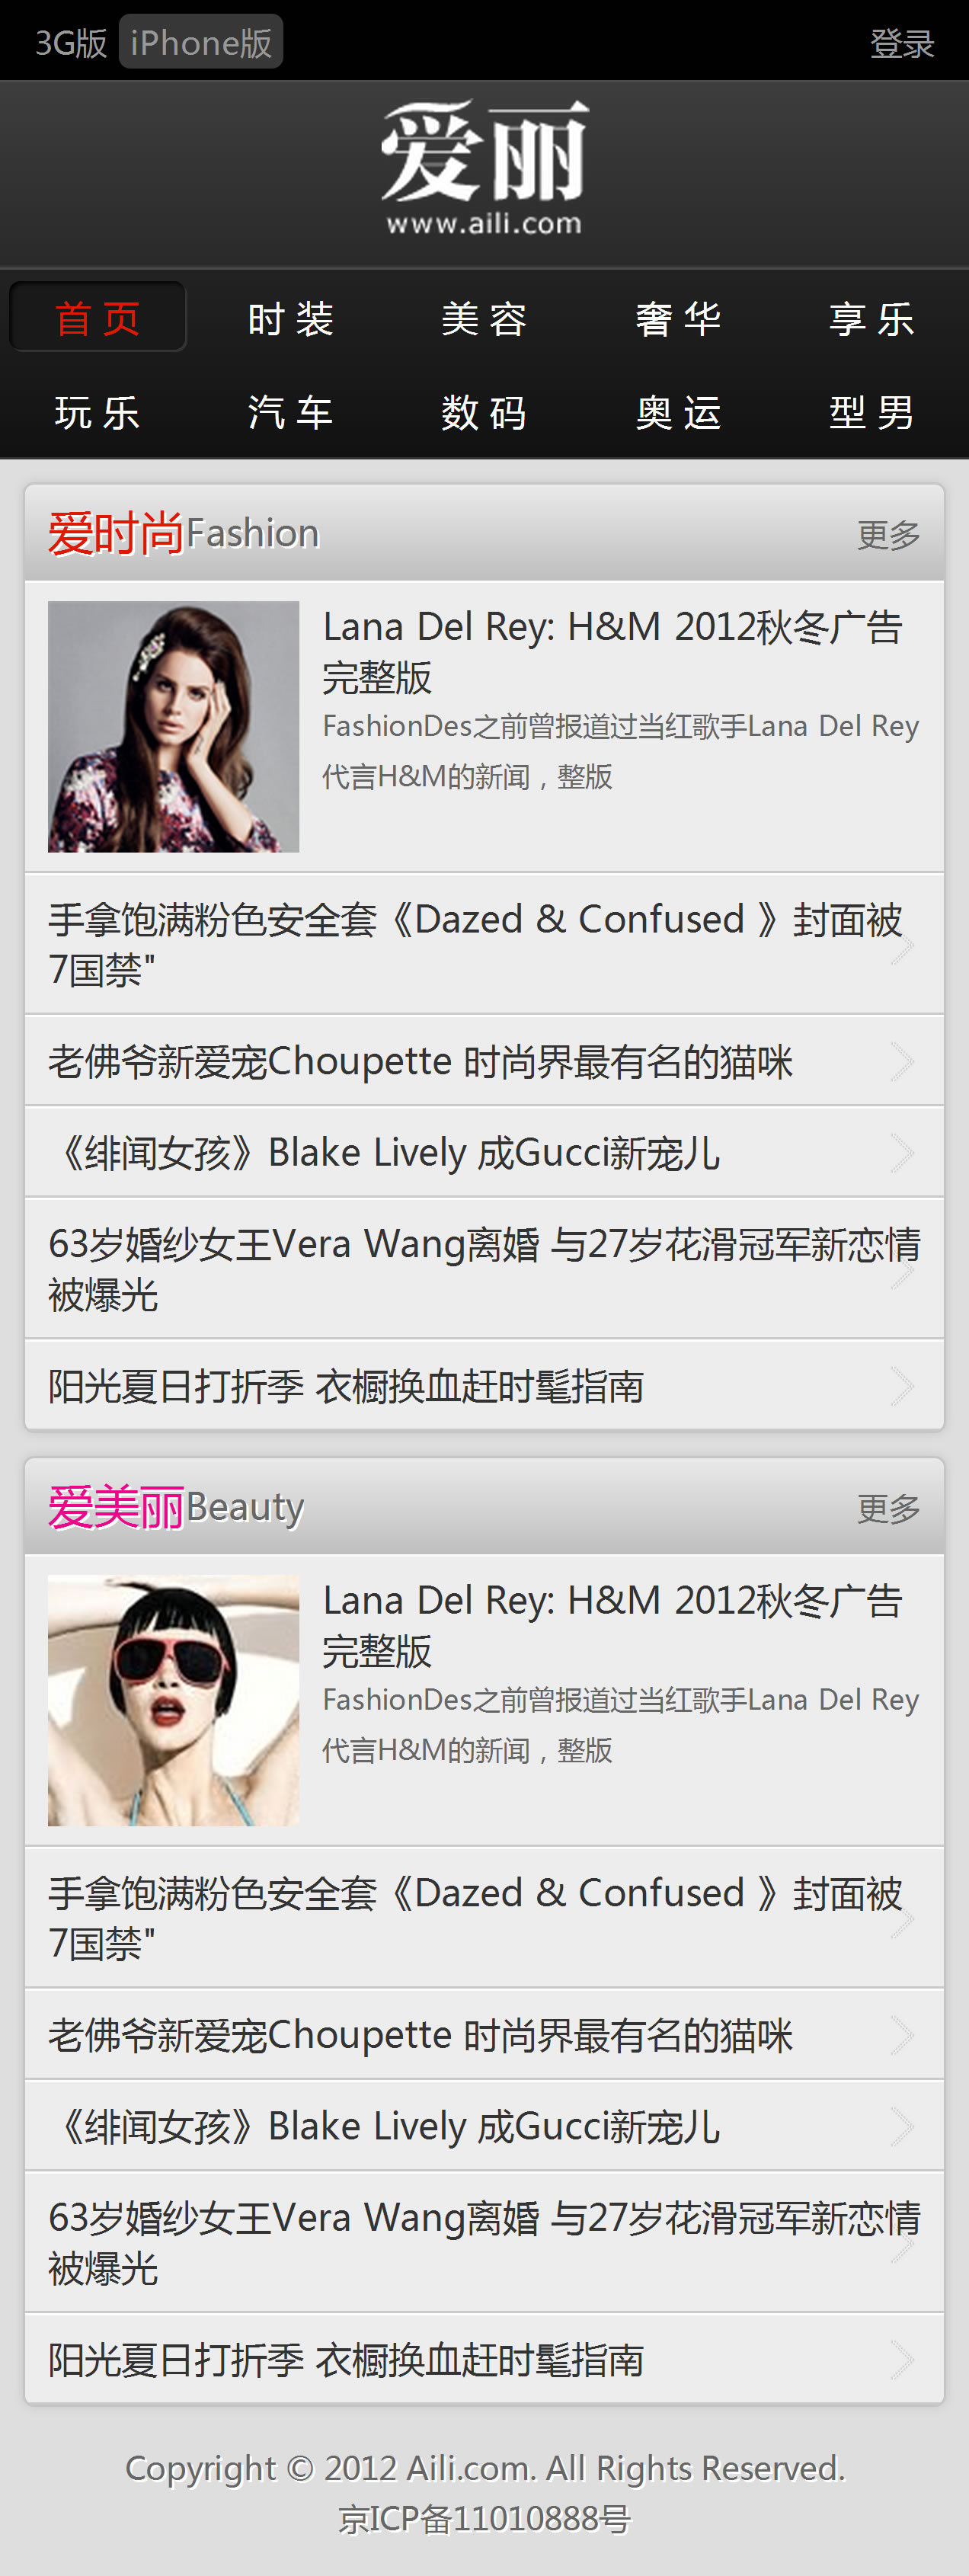The image size is (969, 2576).
Task: Click the sunglasses model thumbnail in Beauty
Action: click(x=174, y=1700)
